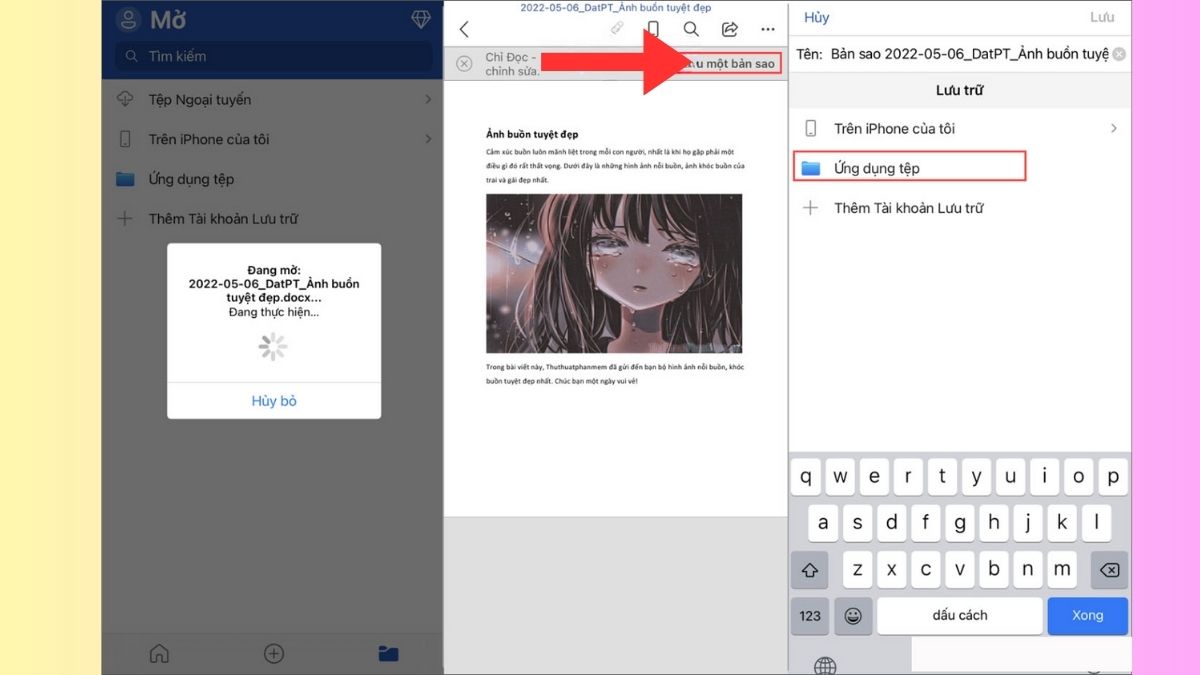Open the search magnifier in document toolbar
Viewport: 1200px width, 675px height.
click(691, 29)
